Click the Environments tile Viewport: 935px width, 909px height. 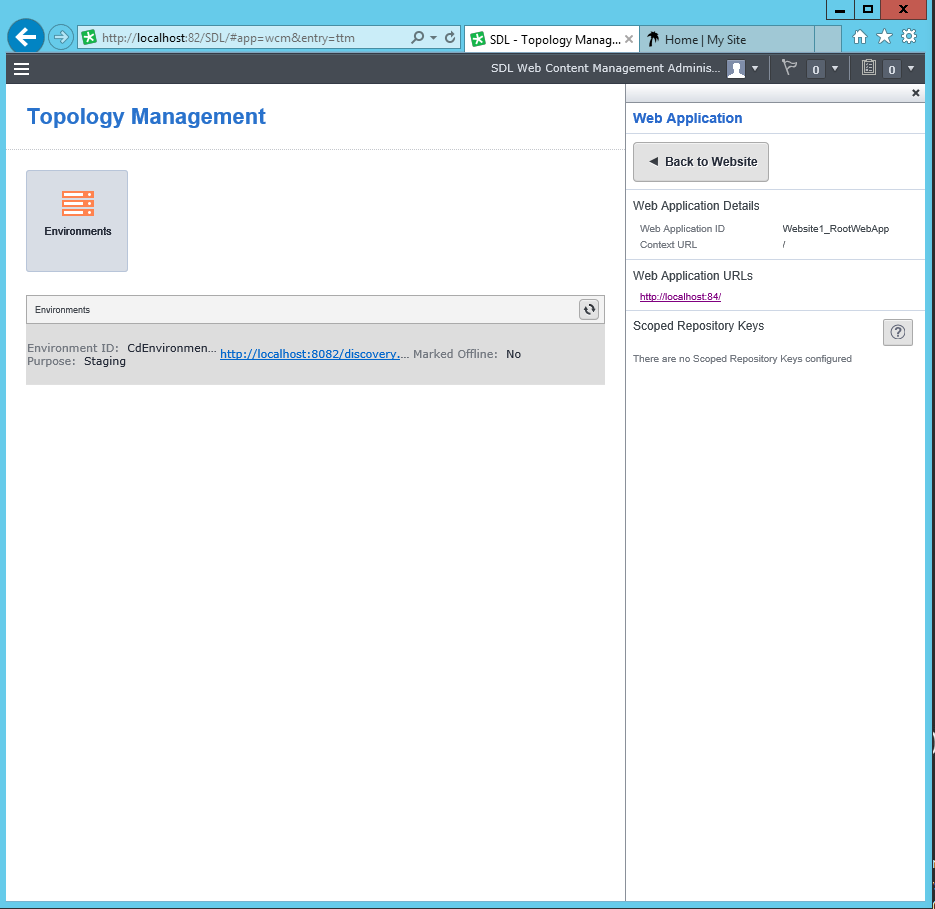77,220
